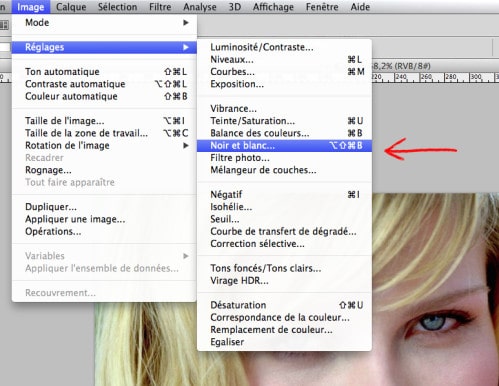Open Tons foncés/Tons clairs

click(284, 268)
